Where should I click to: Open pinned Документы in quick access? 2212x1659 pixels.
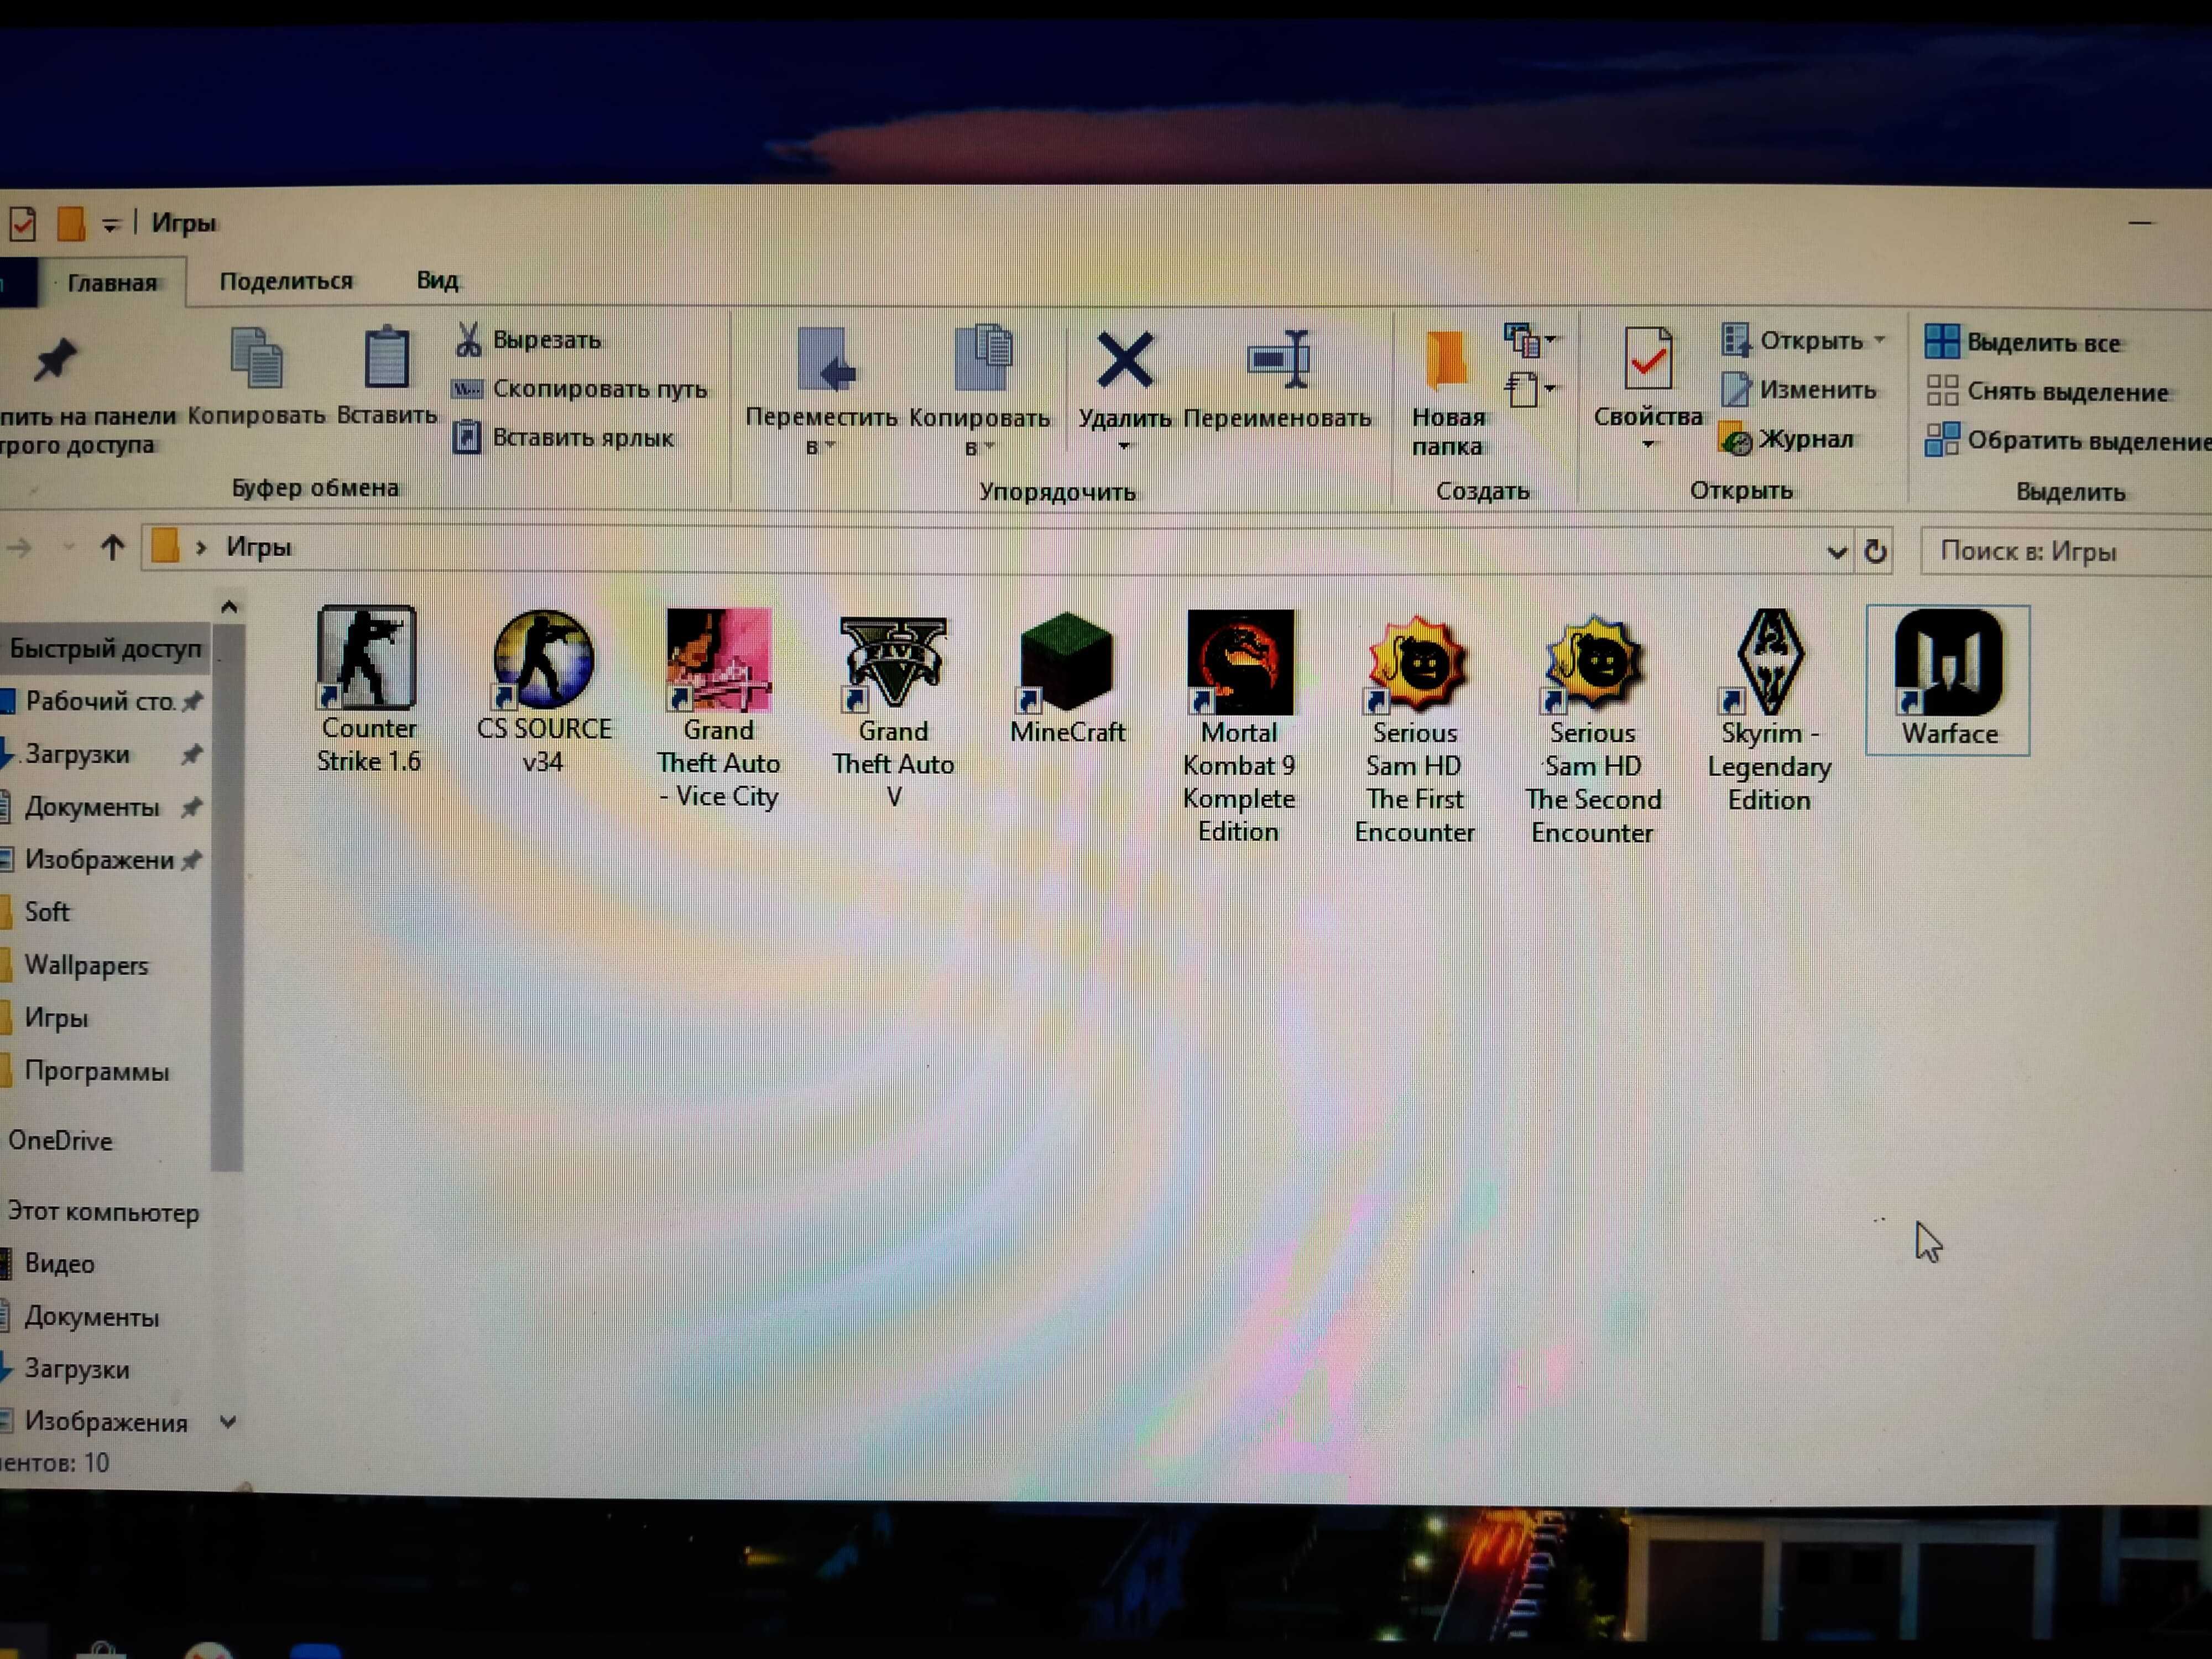91,808
